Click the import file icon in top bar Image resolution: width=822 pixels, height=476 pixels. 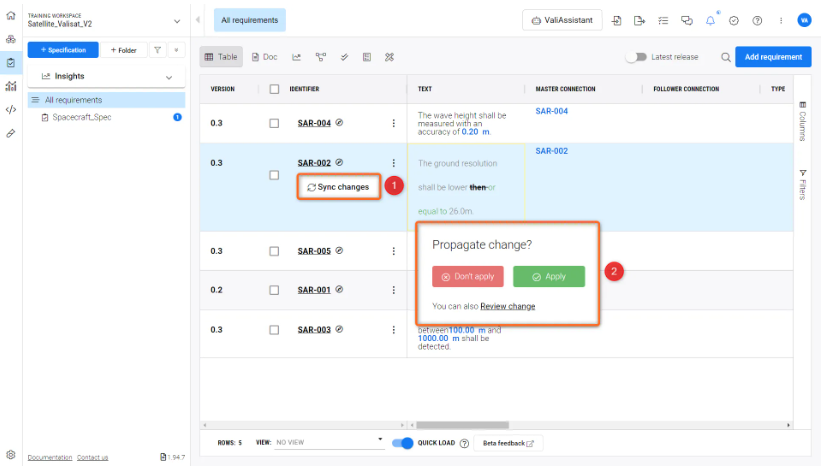pyautogui.click(x=616, y=20)
